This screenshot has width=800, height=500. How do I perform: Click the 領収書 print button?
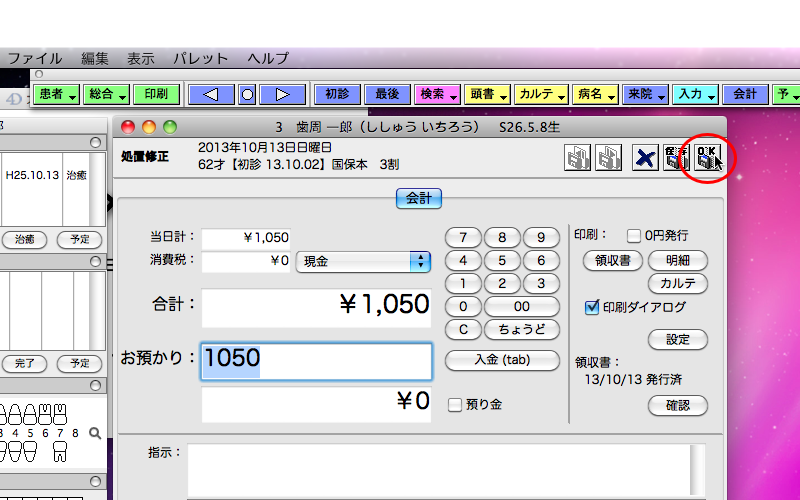point(611,260)
